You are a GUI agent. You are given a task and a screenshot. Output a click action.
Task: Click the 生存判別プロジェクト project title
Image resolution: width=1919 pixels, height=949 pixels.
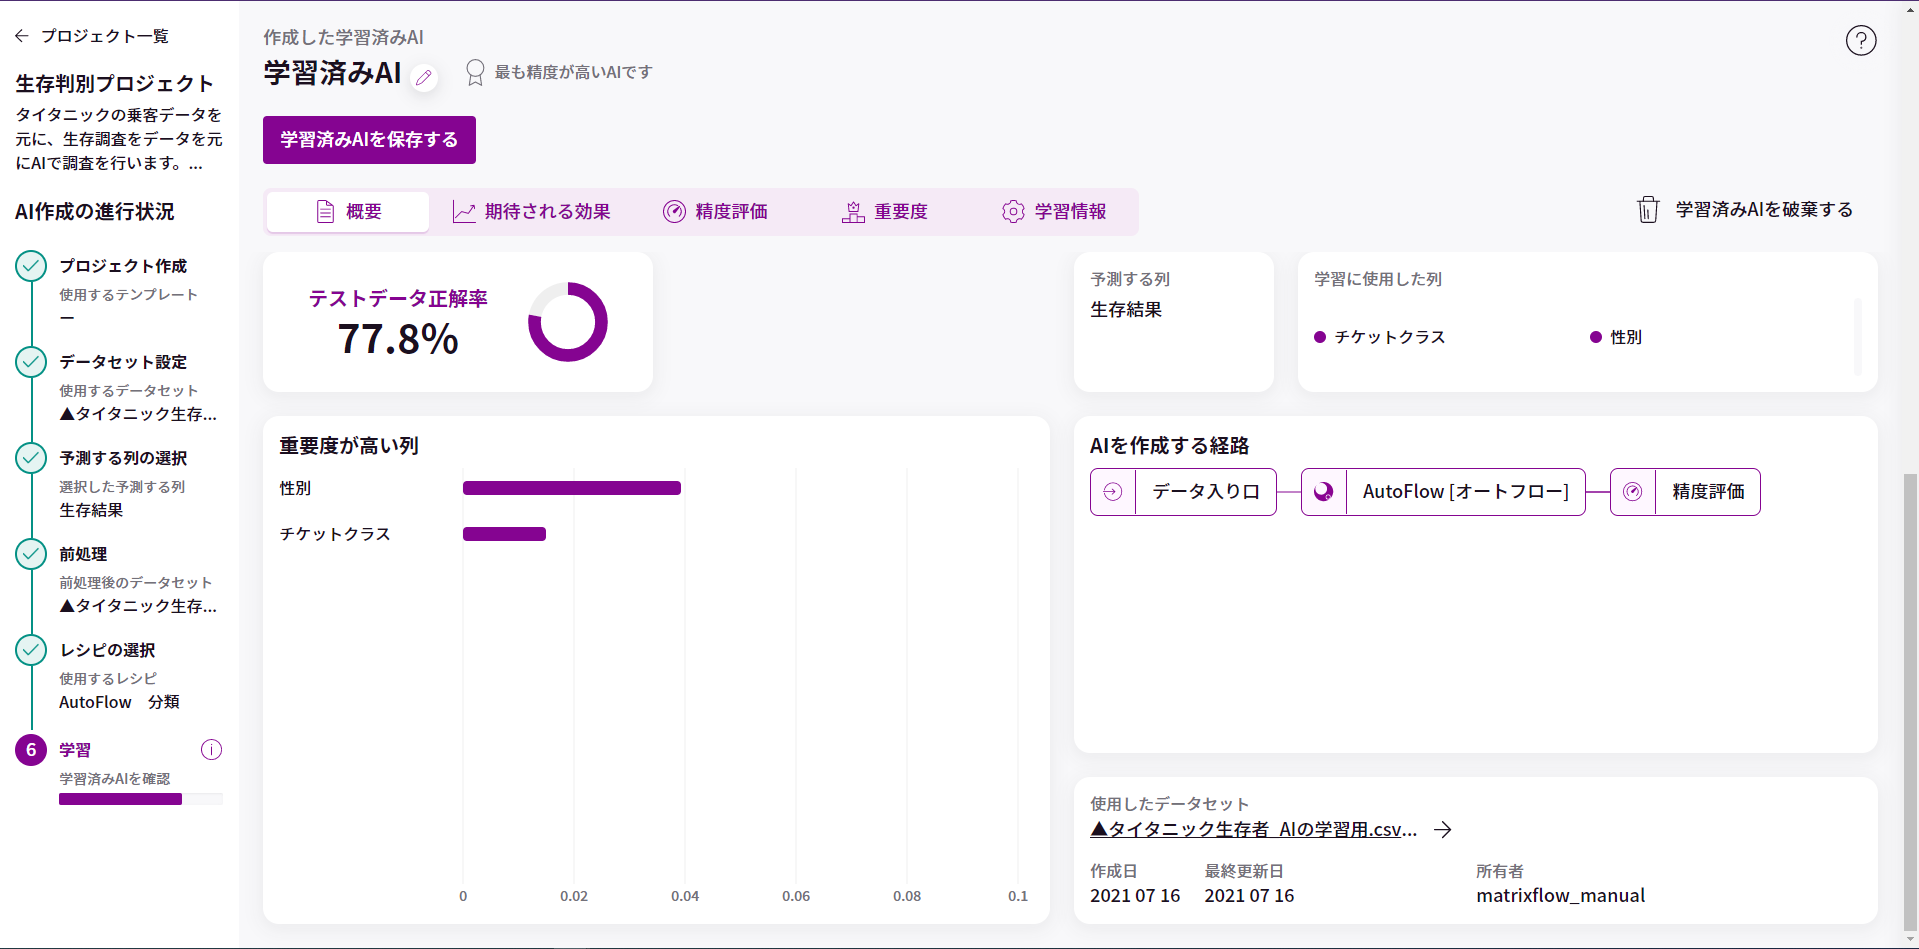[x=115, y=84]
